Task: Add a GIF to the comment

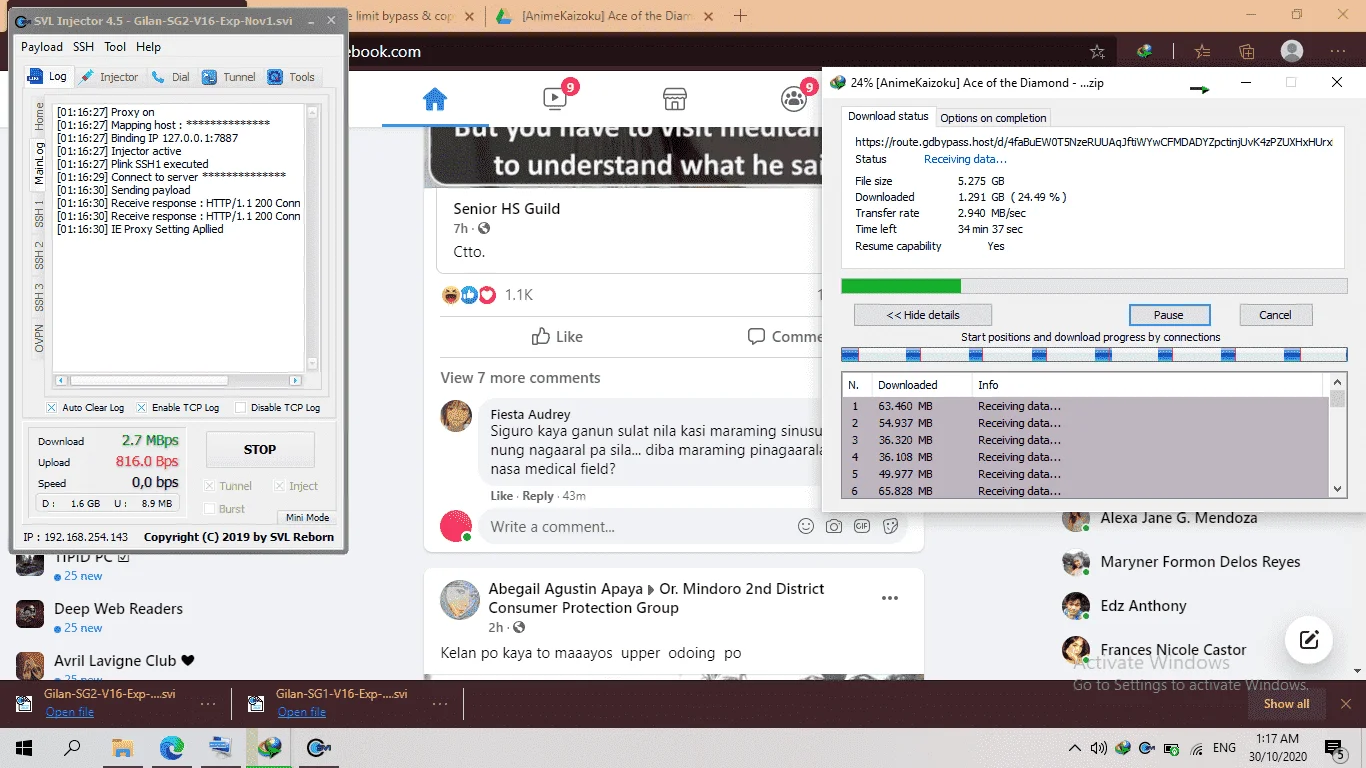Action: (x=862, y=526)
